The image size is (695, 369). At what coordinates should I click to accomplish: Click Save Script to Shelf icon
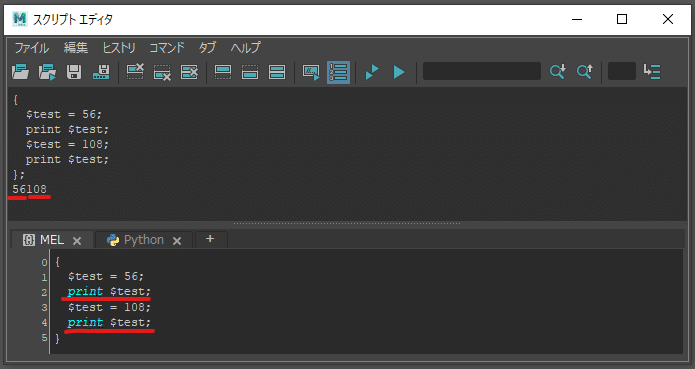(101, 72)
